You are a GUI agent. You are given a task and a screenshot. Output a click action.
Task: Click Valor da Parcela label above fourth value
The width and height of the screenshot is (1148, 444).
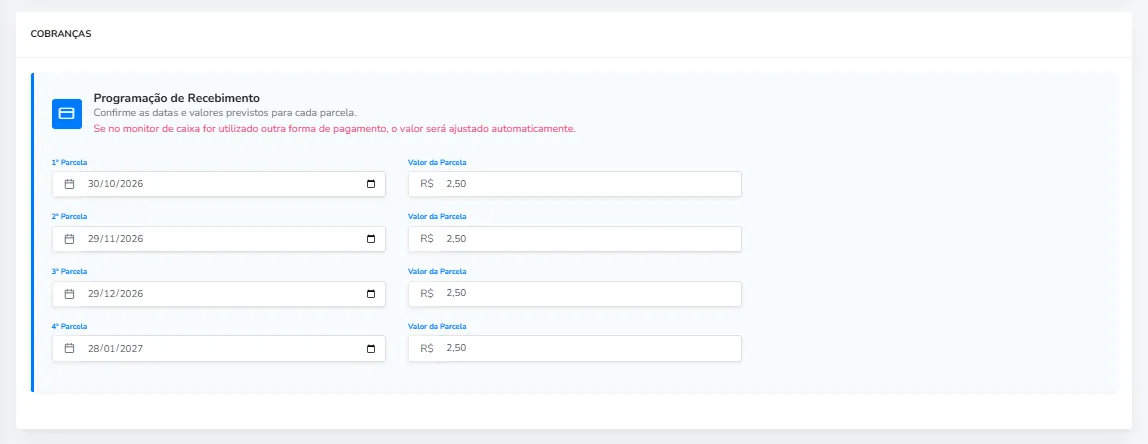tap(437, 326)
